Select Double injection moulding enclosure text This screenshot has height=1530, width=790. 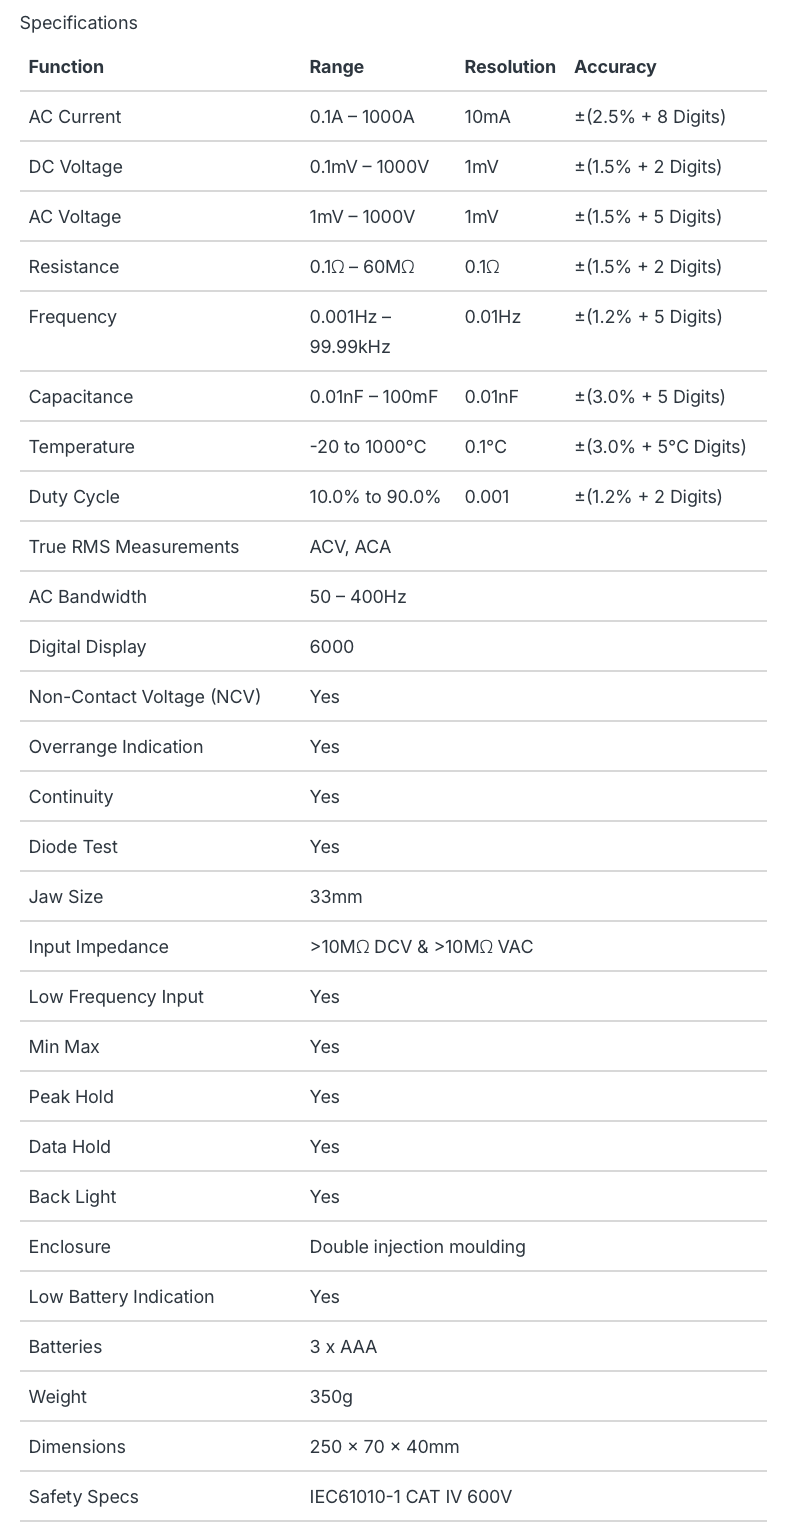click(418, 1247)
